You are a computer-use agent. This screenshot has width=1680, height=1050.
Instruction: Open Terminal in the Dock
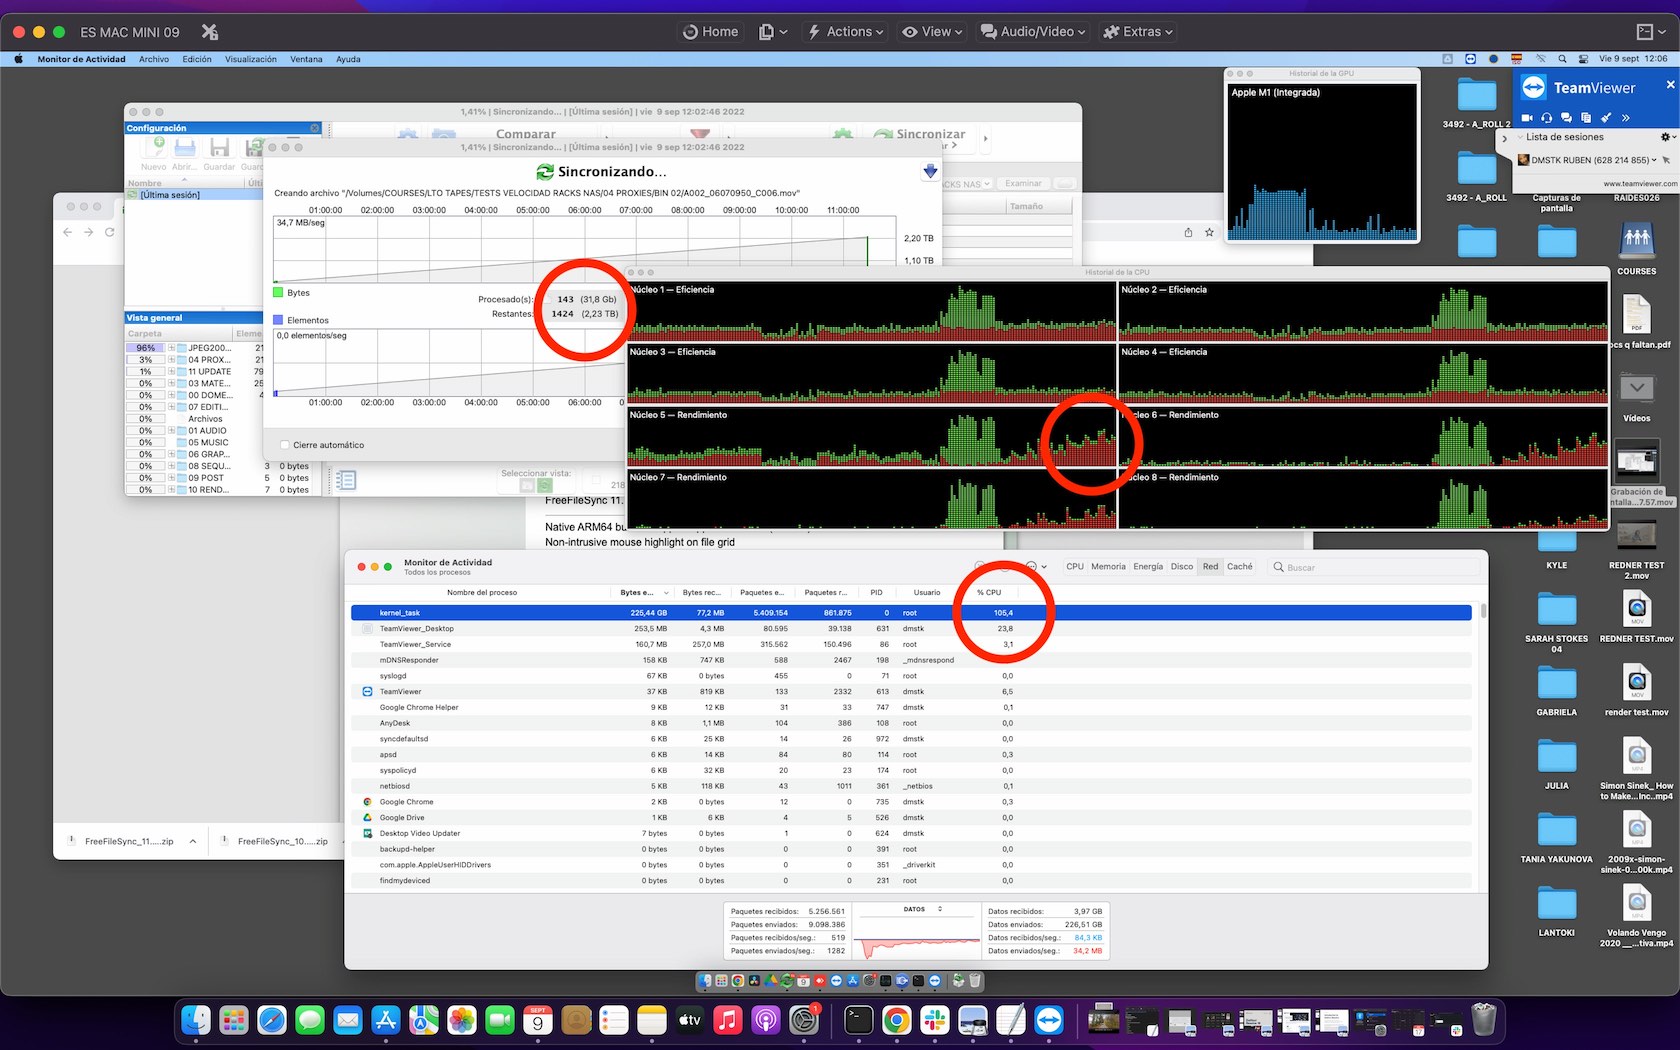click(859, 1020)
